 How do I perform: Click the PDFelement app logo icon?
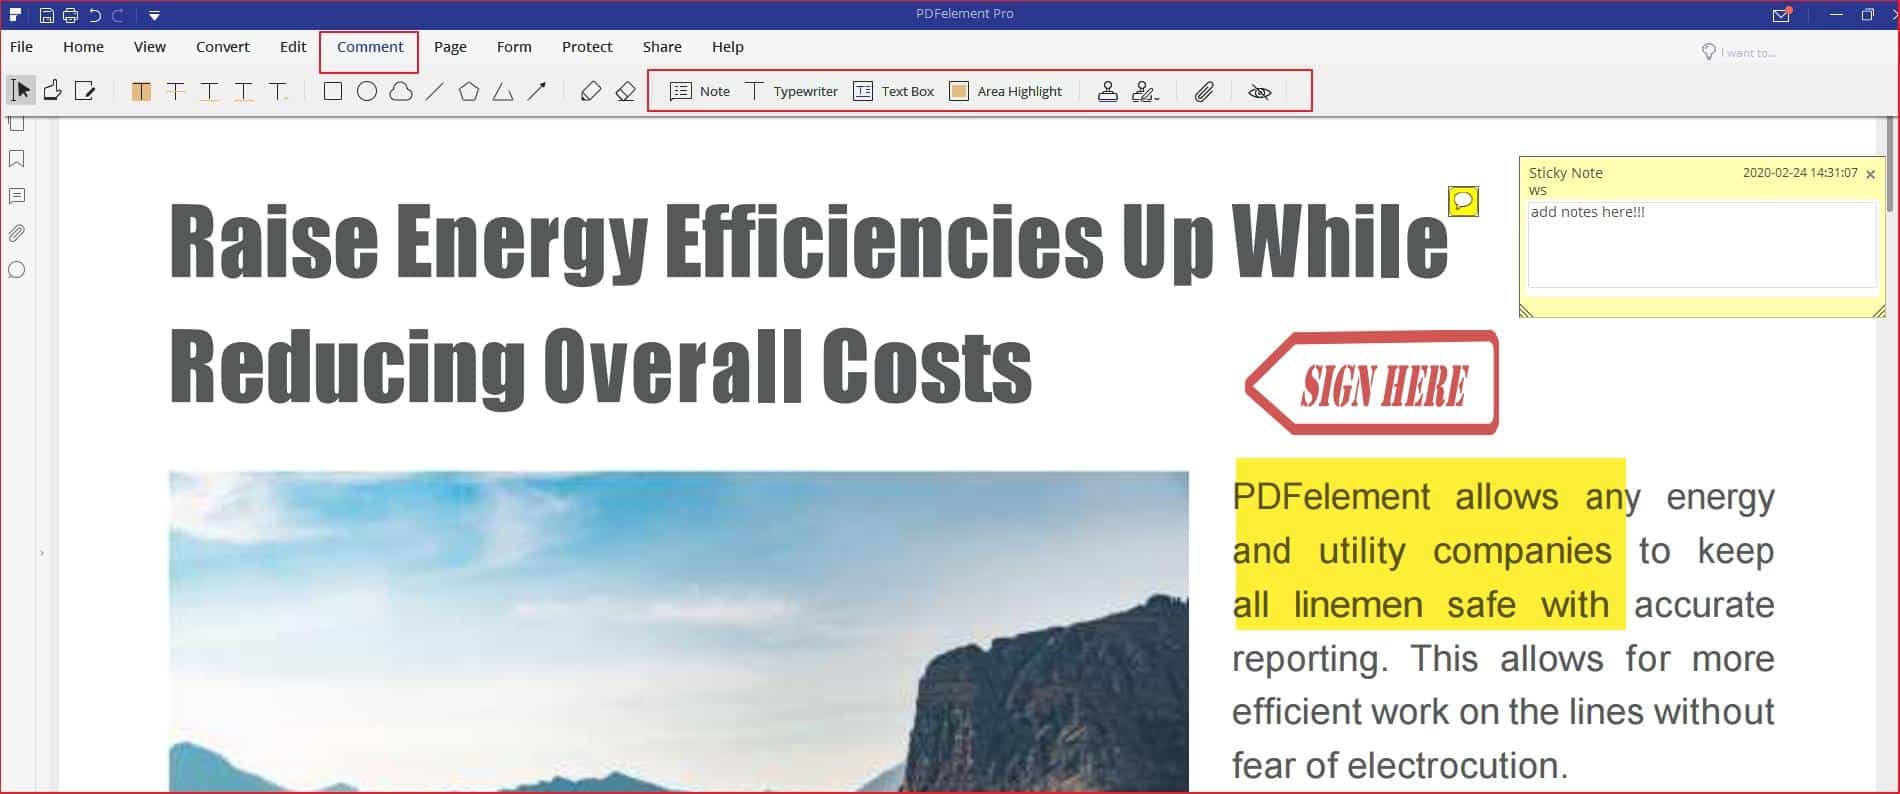pyautogui.click(x=15, y=15)
